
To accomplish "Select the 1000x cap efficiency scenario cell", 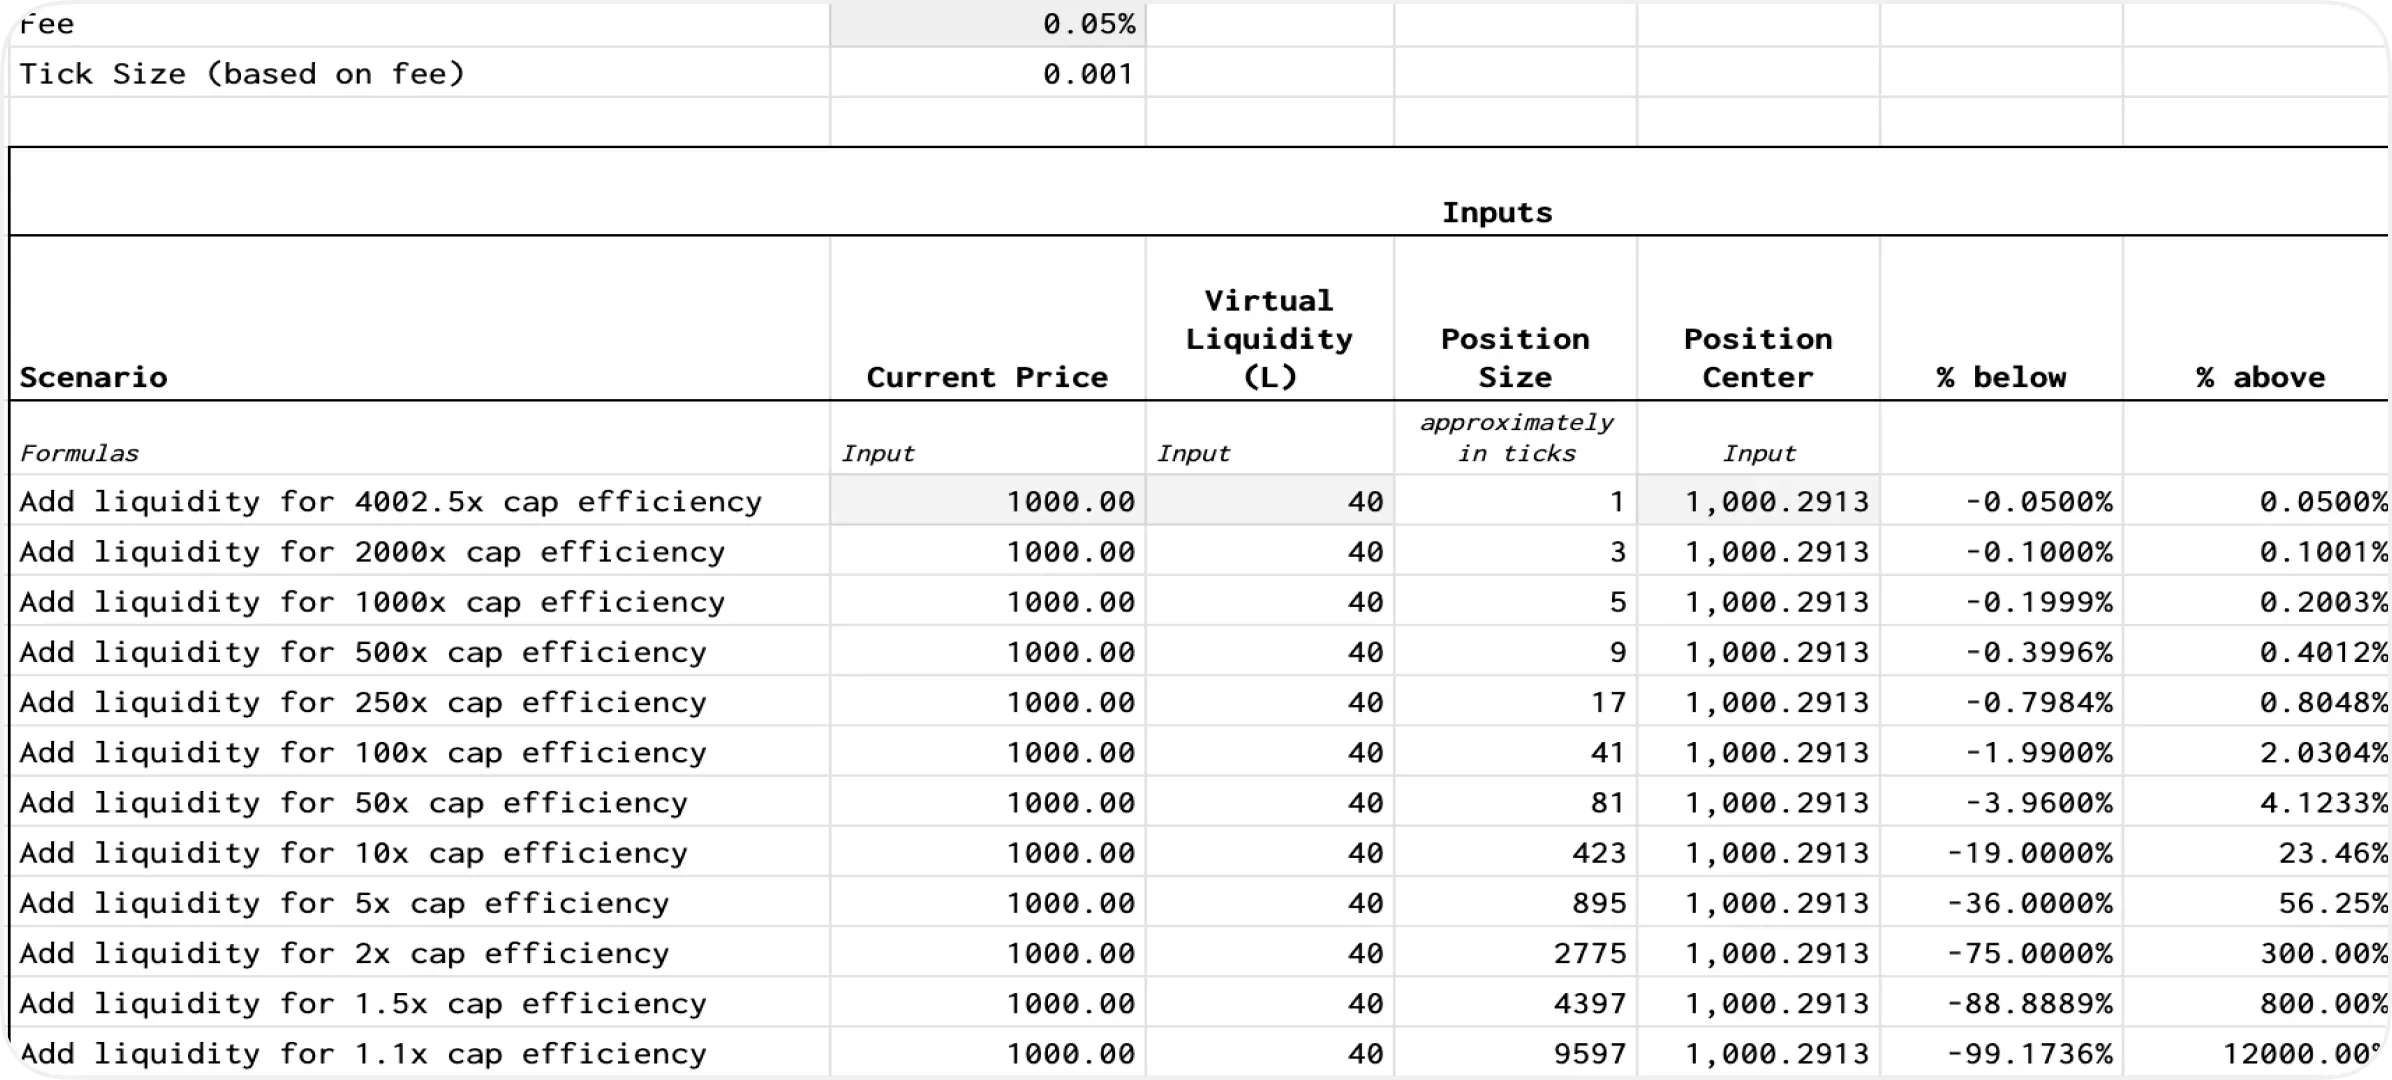I will 419,601.
